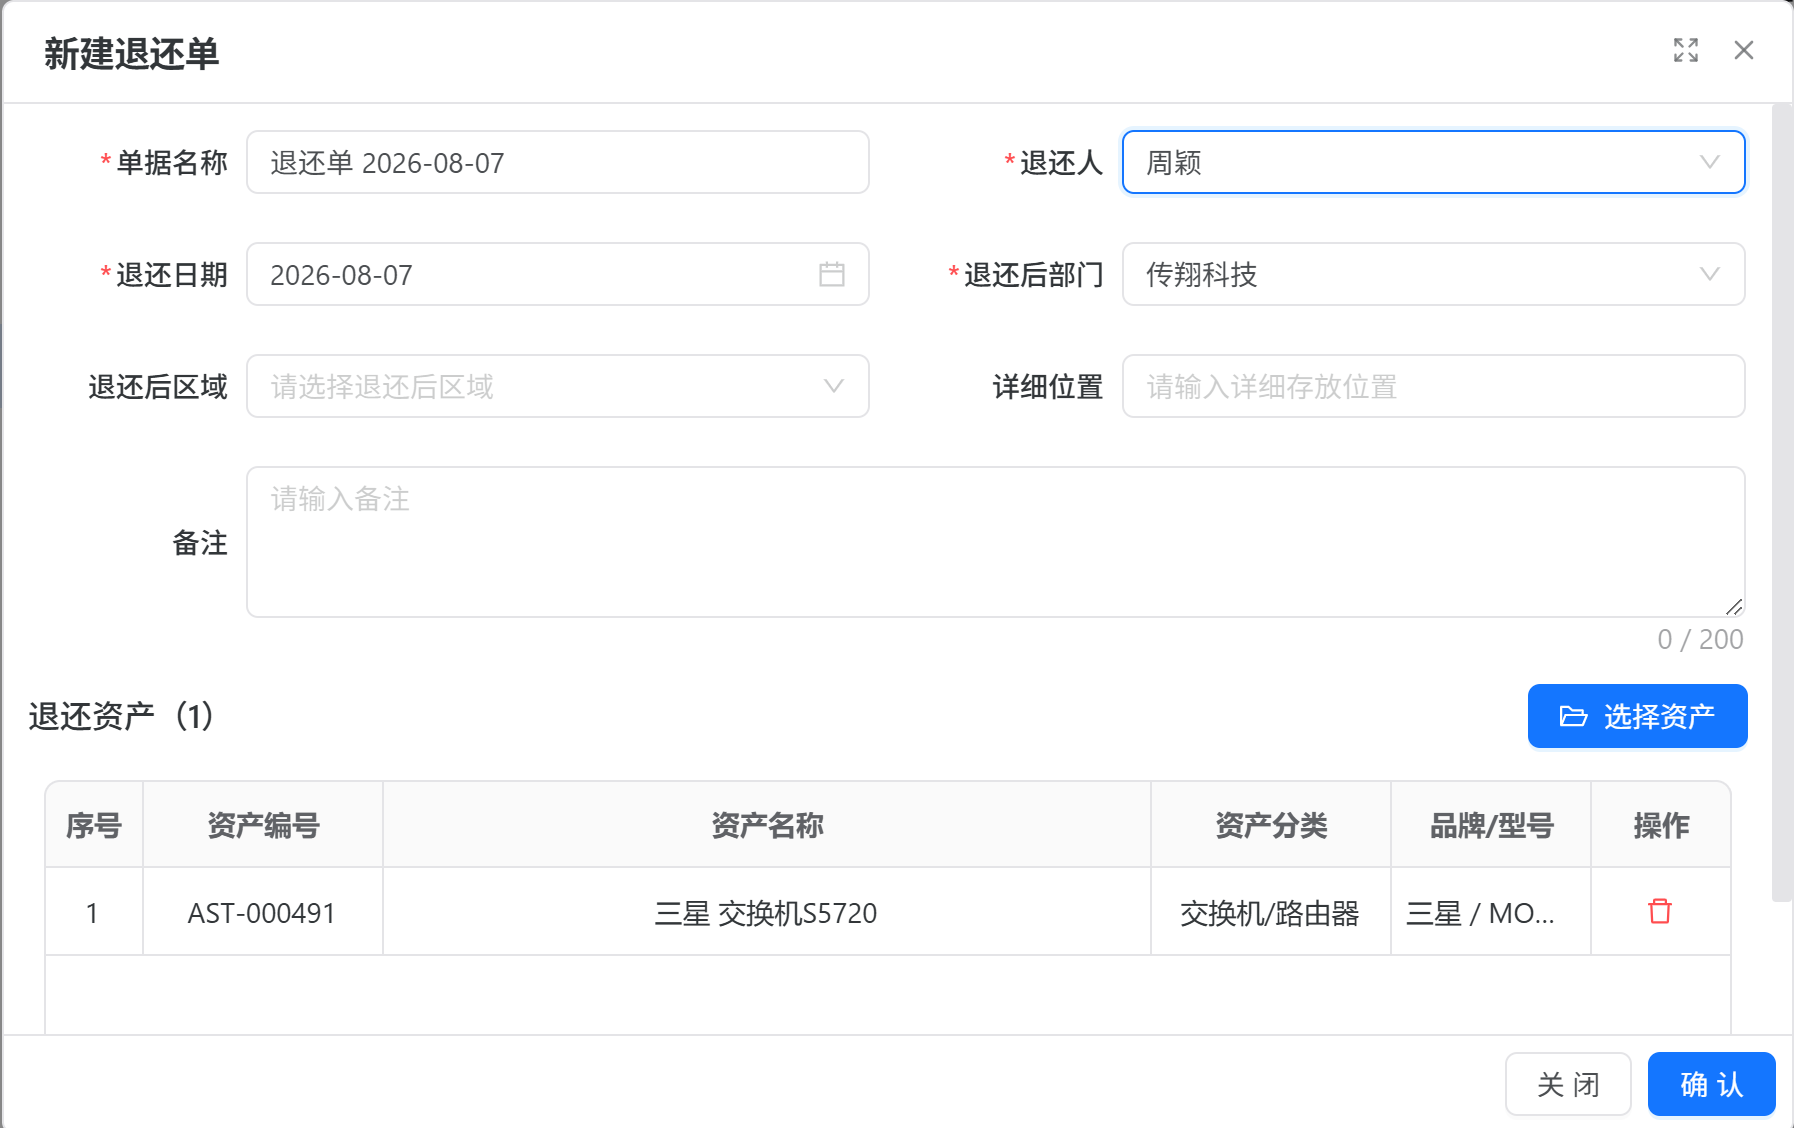Screen dimensions: 1794x1128
Task: Click row number 1 cell
Action: (92, 913)
